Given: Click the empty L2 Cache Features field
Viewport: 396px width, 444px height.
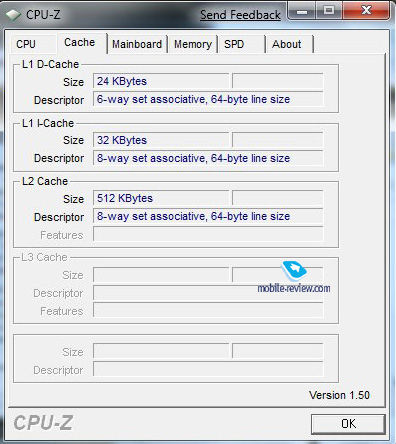Looking at the screenshot, I should click(x=208, y=234).
